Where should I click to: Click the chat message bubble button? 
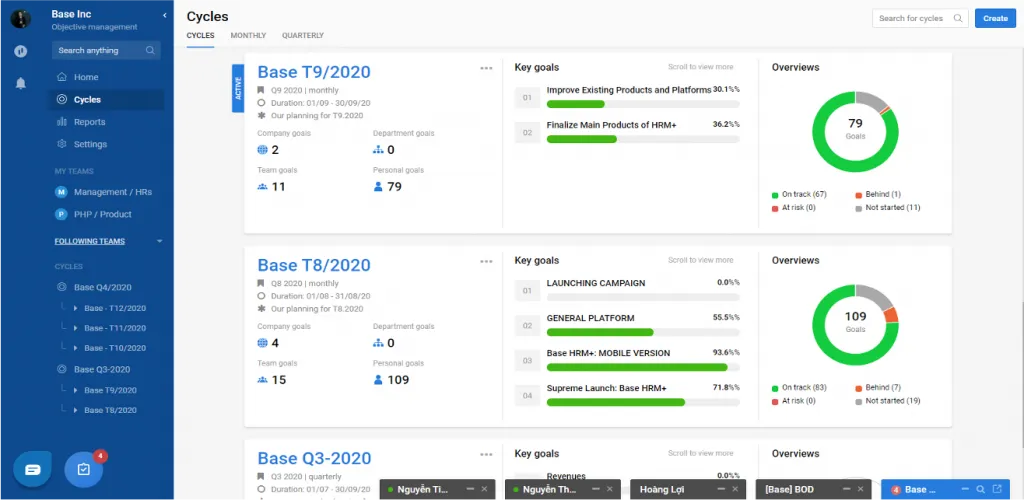(x=32, y=468)
